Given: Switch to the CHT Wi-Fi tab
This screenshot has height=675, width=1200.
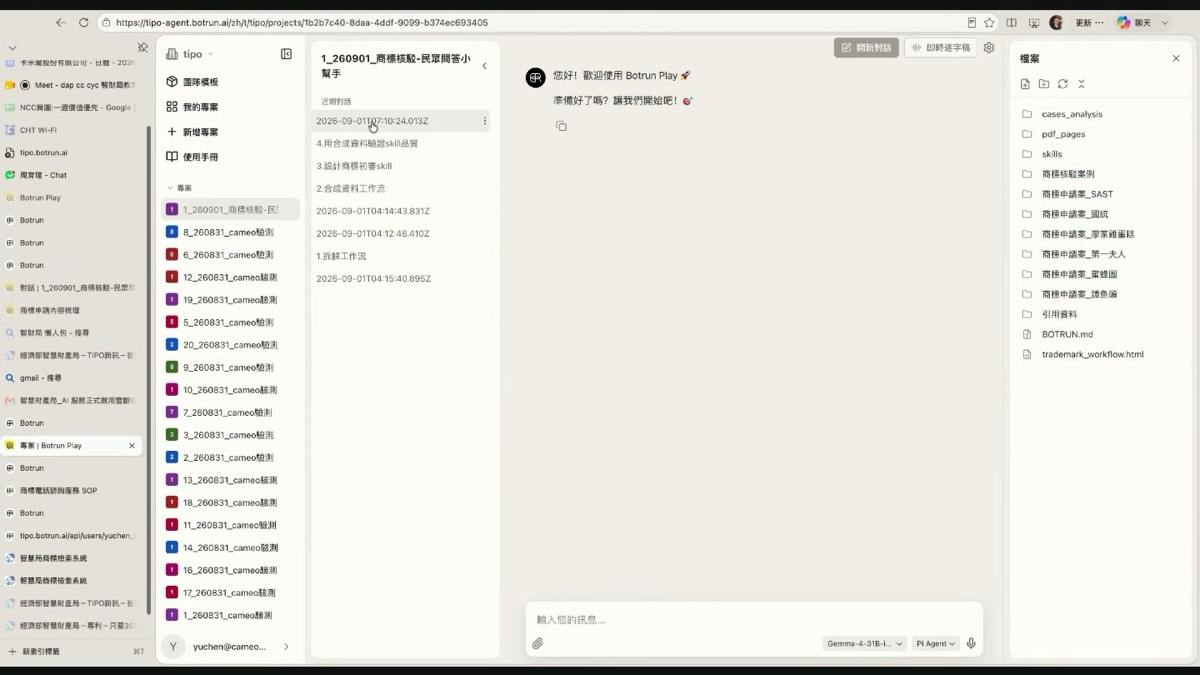Looking at the screenshot, I should [70, 130].
